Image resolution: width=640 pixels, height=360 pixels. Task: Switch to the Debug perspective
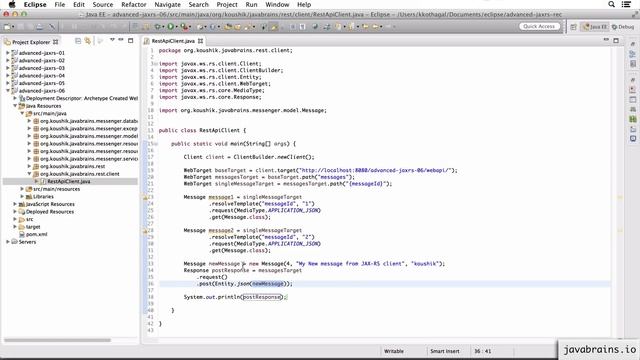coord(623,27)
